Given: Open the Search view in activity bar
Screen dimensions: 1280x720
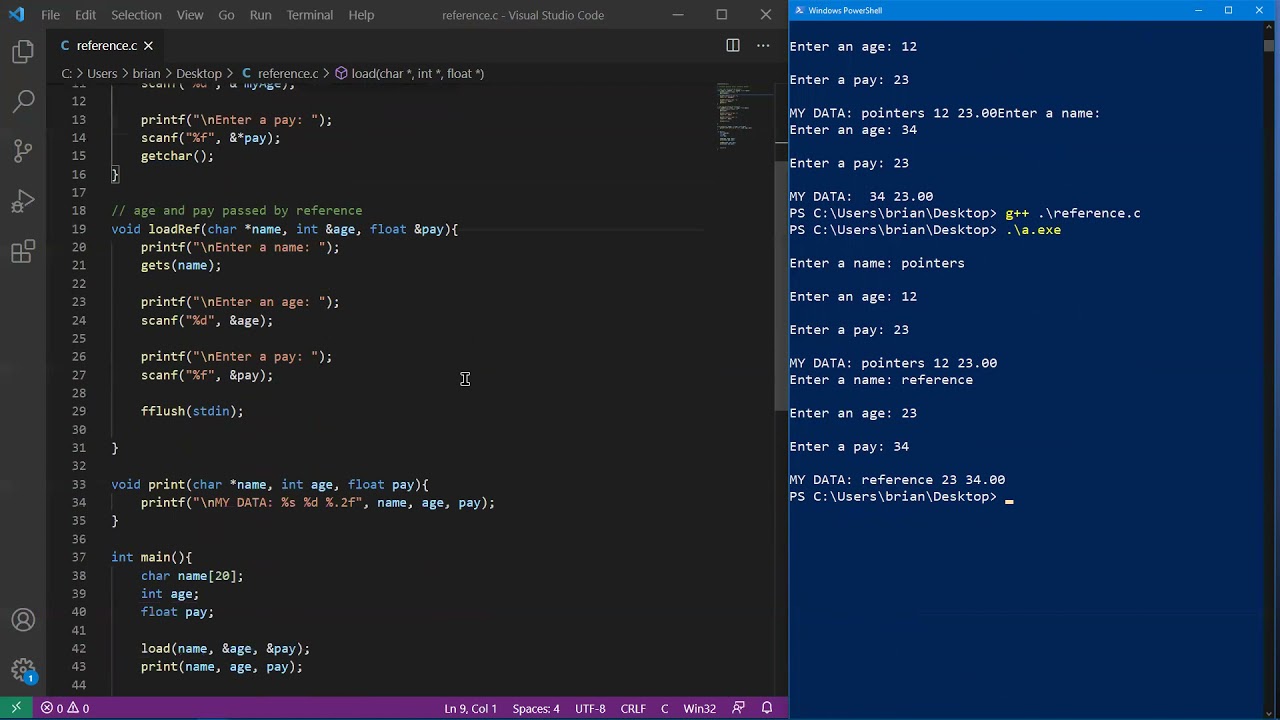Looking at the screenshot, I should (x=23, y=101).
